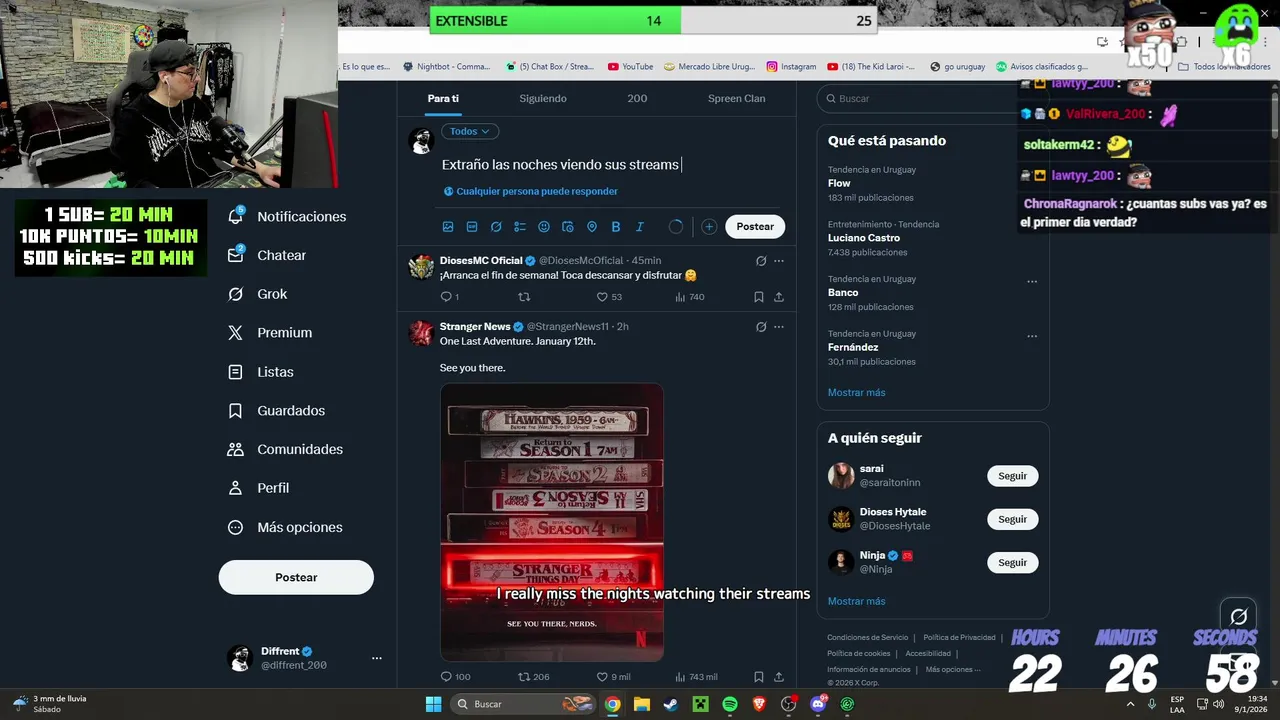Like the Stranger News post
The image size is (1280, 720).
pyautogui.click(x=613, y=677)
